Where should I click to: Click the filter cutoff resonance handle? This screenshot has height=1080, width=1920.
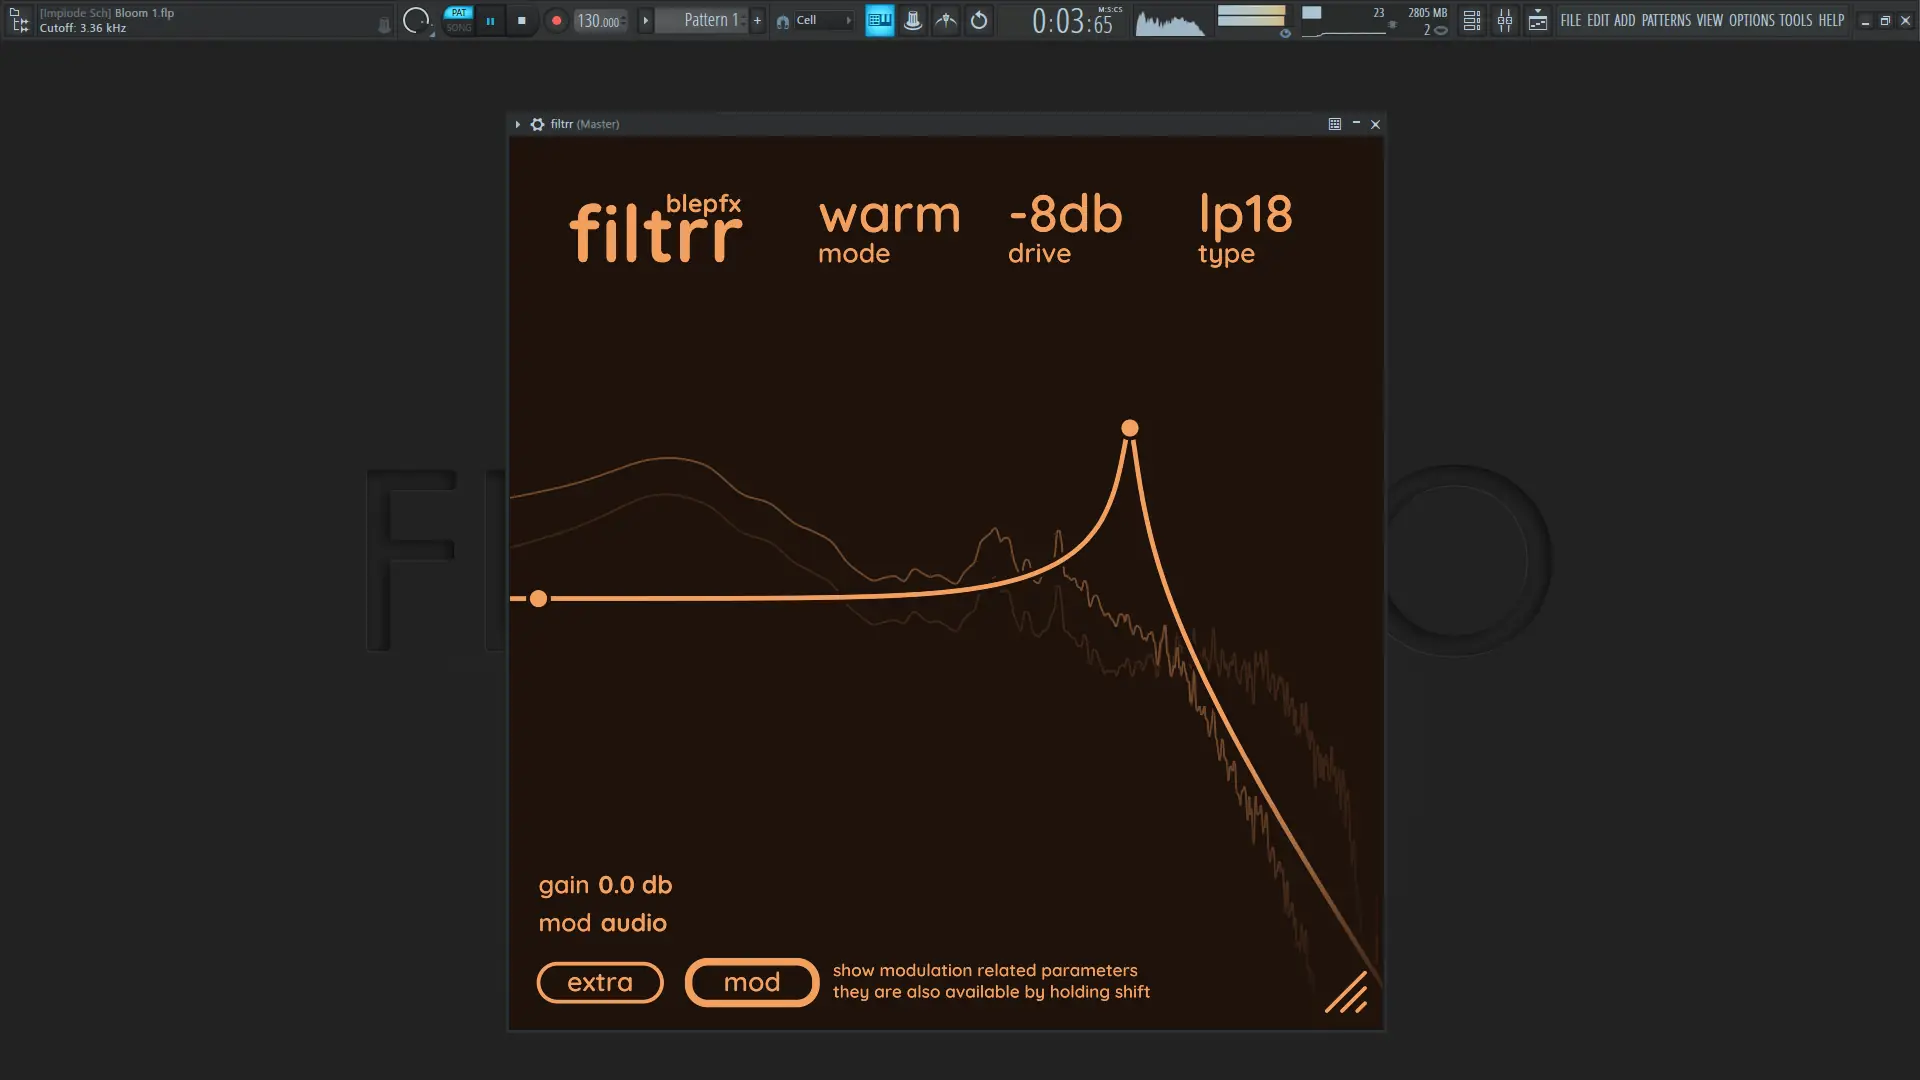(x=1130, y=428)
